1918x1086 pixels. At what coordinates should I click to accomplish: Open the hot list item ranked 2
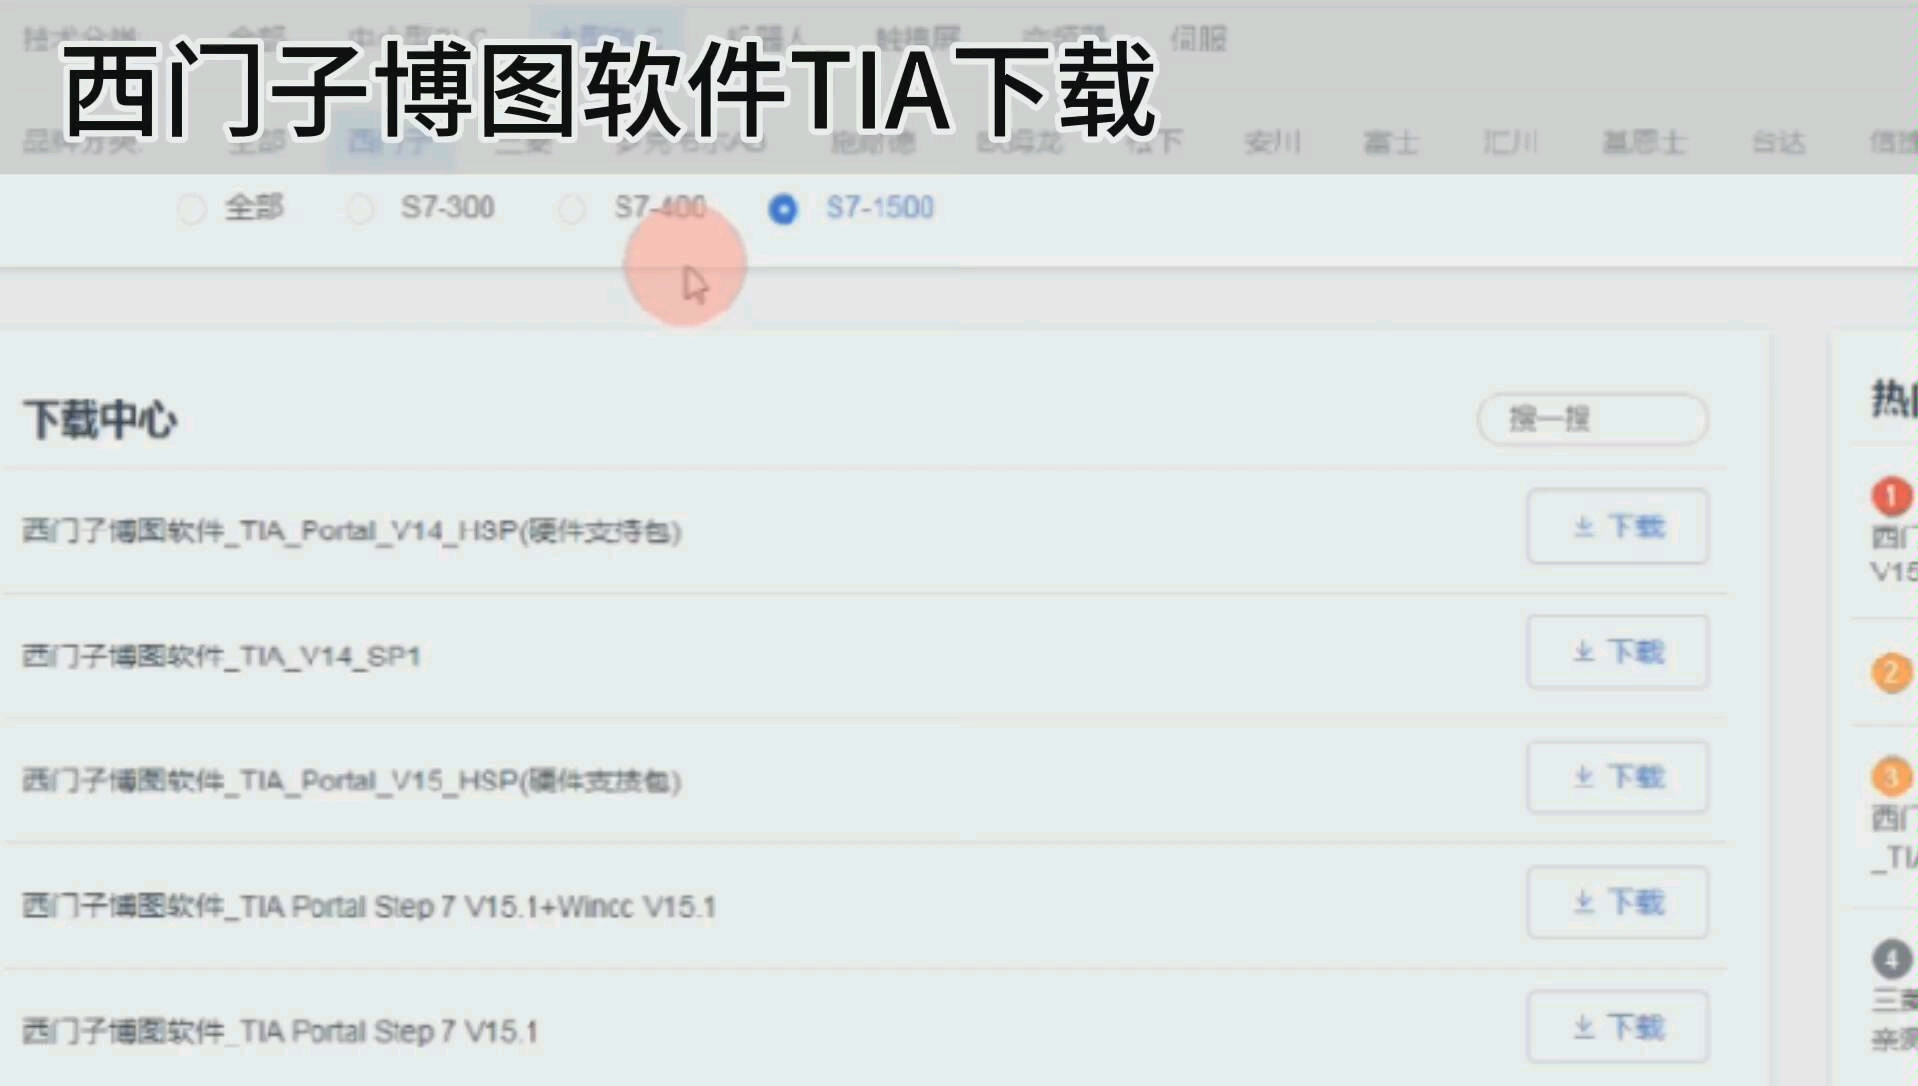point(1891,672)
